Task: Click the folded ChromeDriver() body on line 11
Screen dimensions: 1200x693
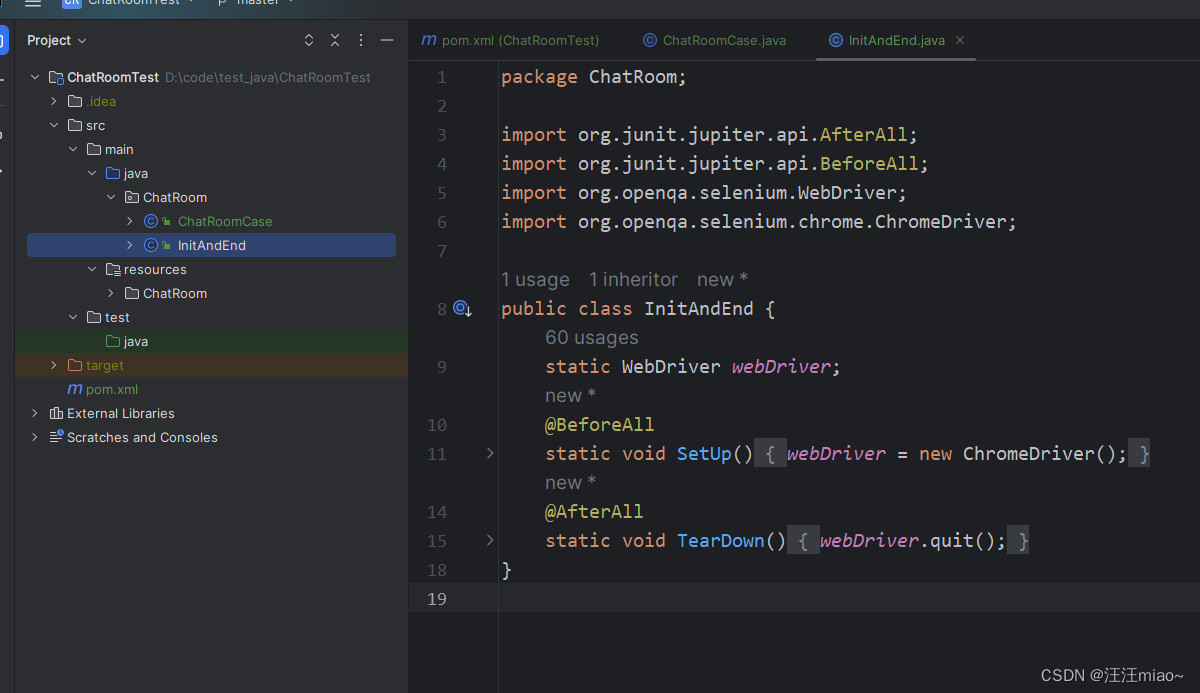Action: pos(951,454)
